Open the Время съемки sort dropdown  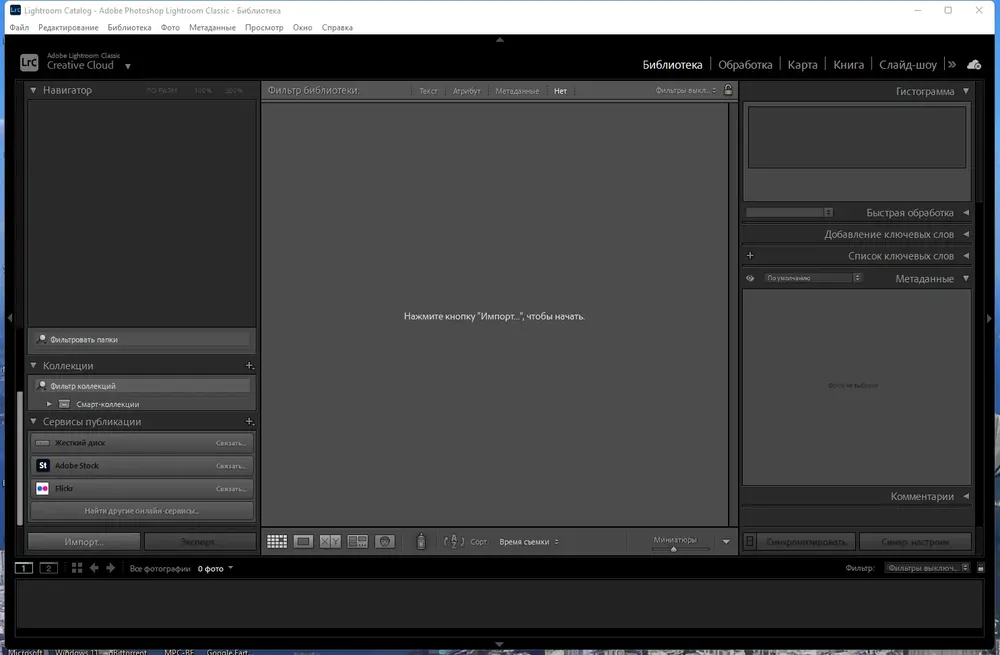529,541
